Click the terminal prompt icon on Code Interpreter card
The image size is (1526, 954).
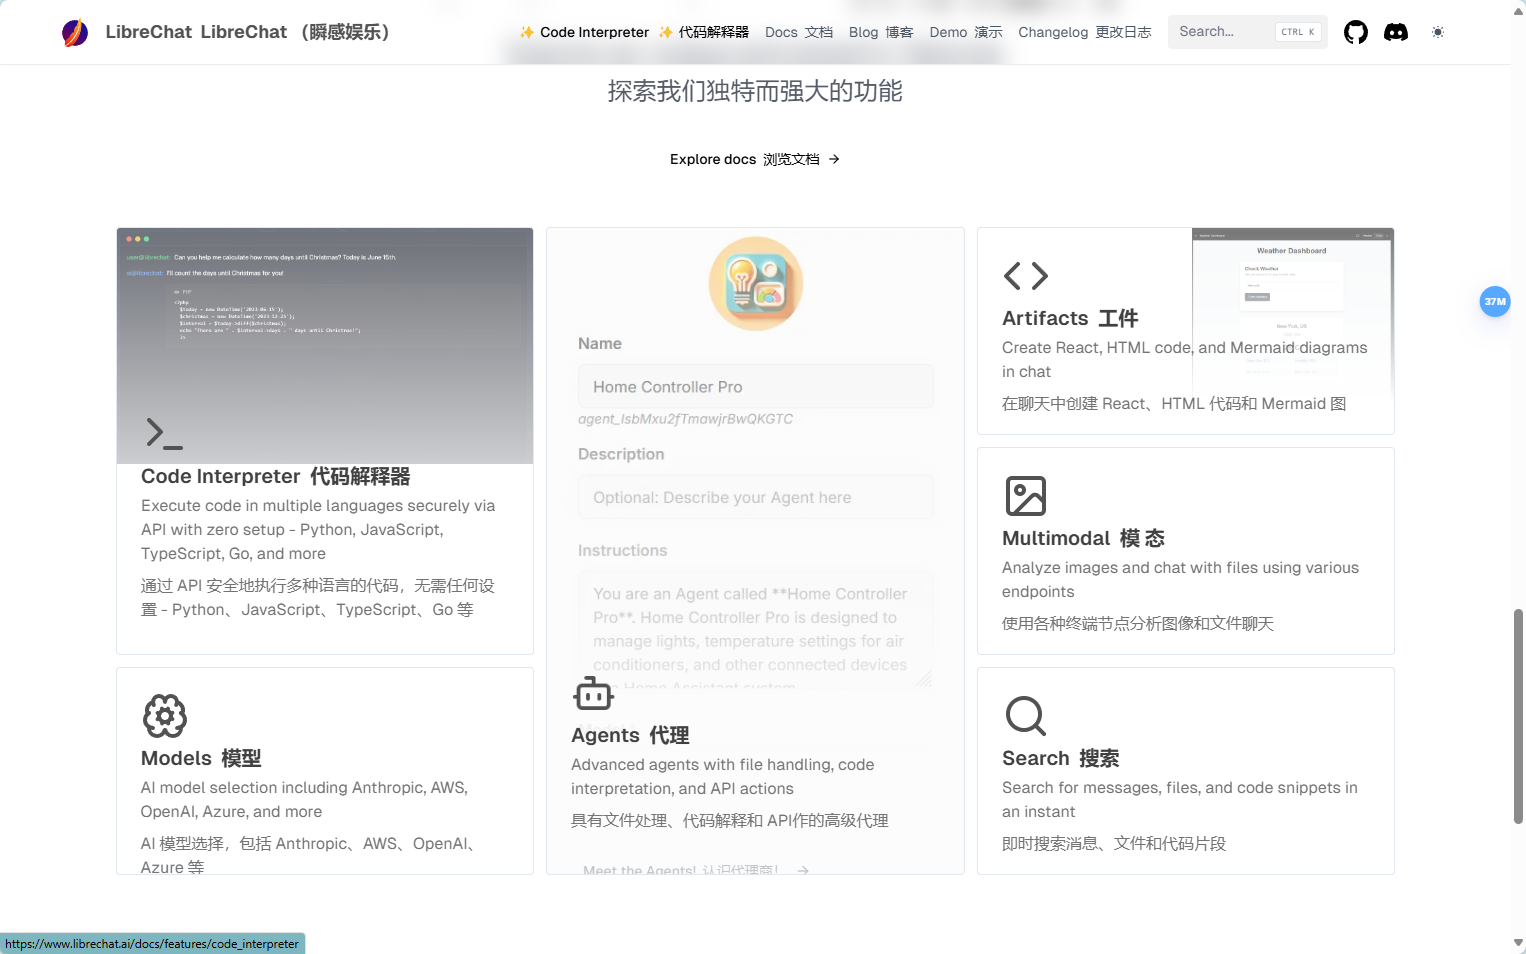tap(164, 433)
